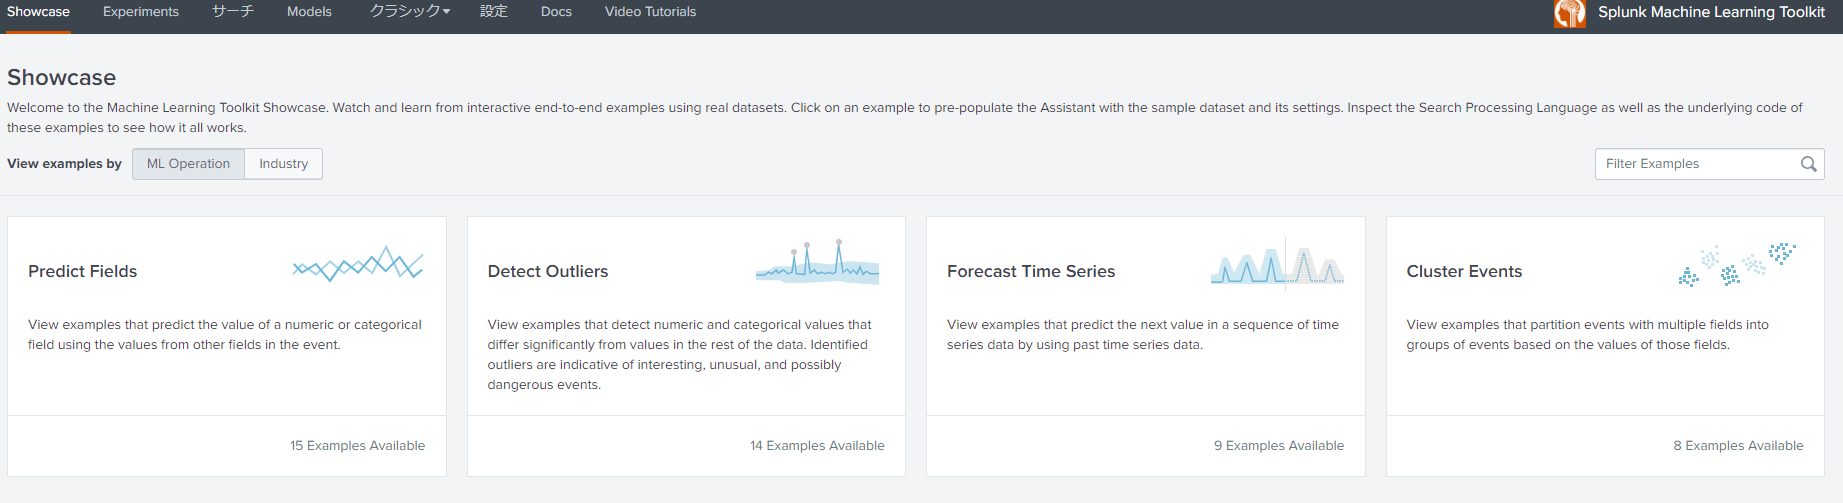Expand the クラシック dropdown menu
The width and height of the screenshot is (1843, 503).
(x=410, y=12)
